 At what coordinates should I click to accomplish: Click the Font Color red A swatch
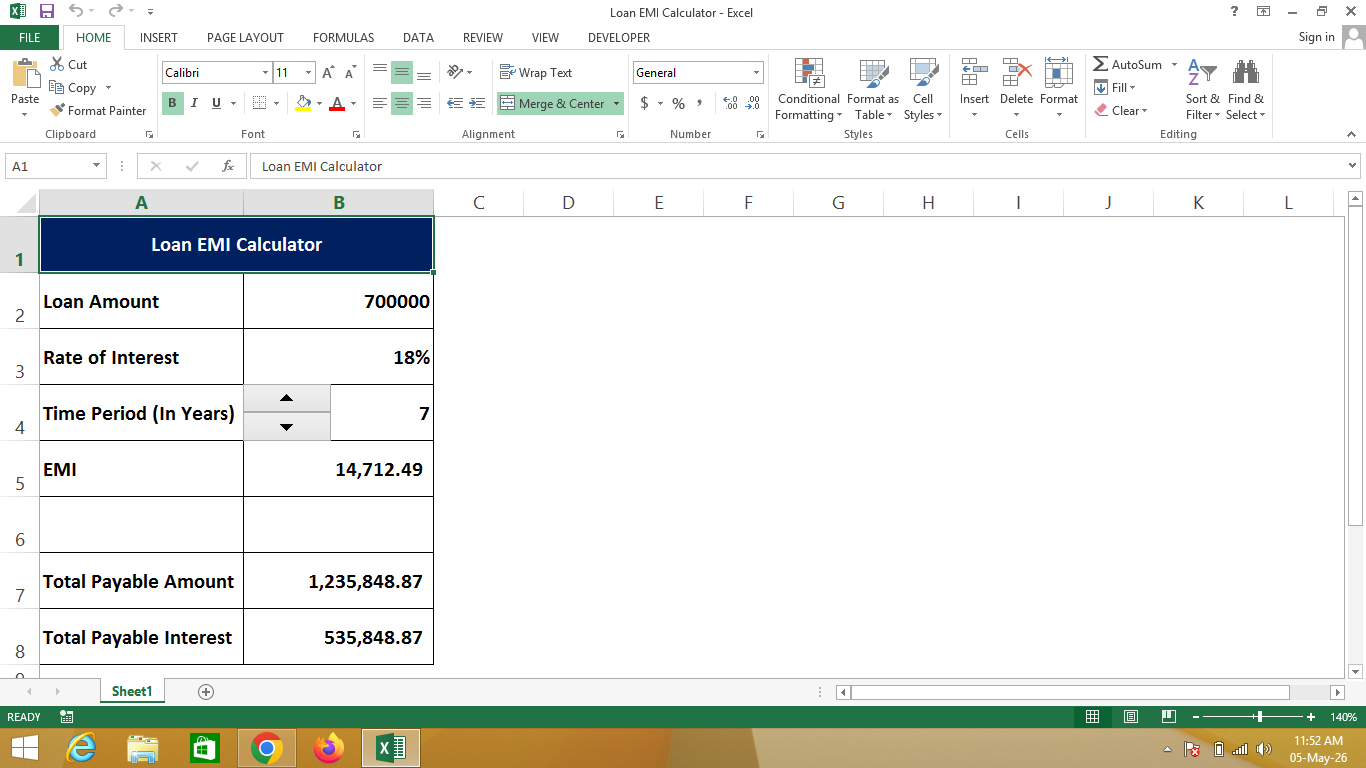[x=337, y=103]
